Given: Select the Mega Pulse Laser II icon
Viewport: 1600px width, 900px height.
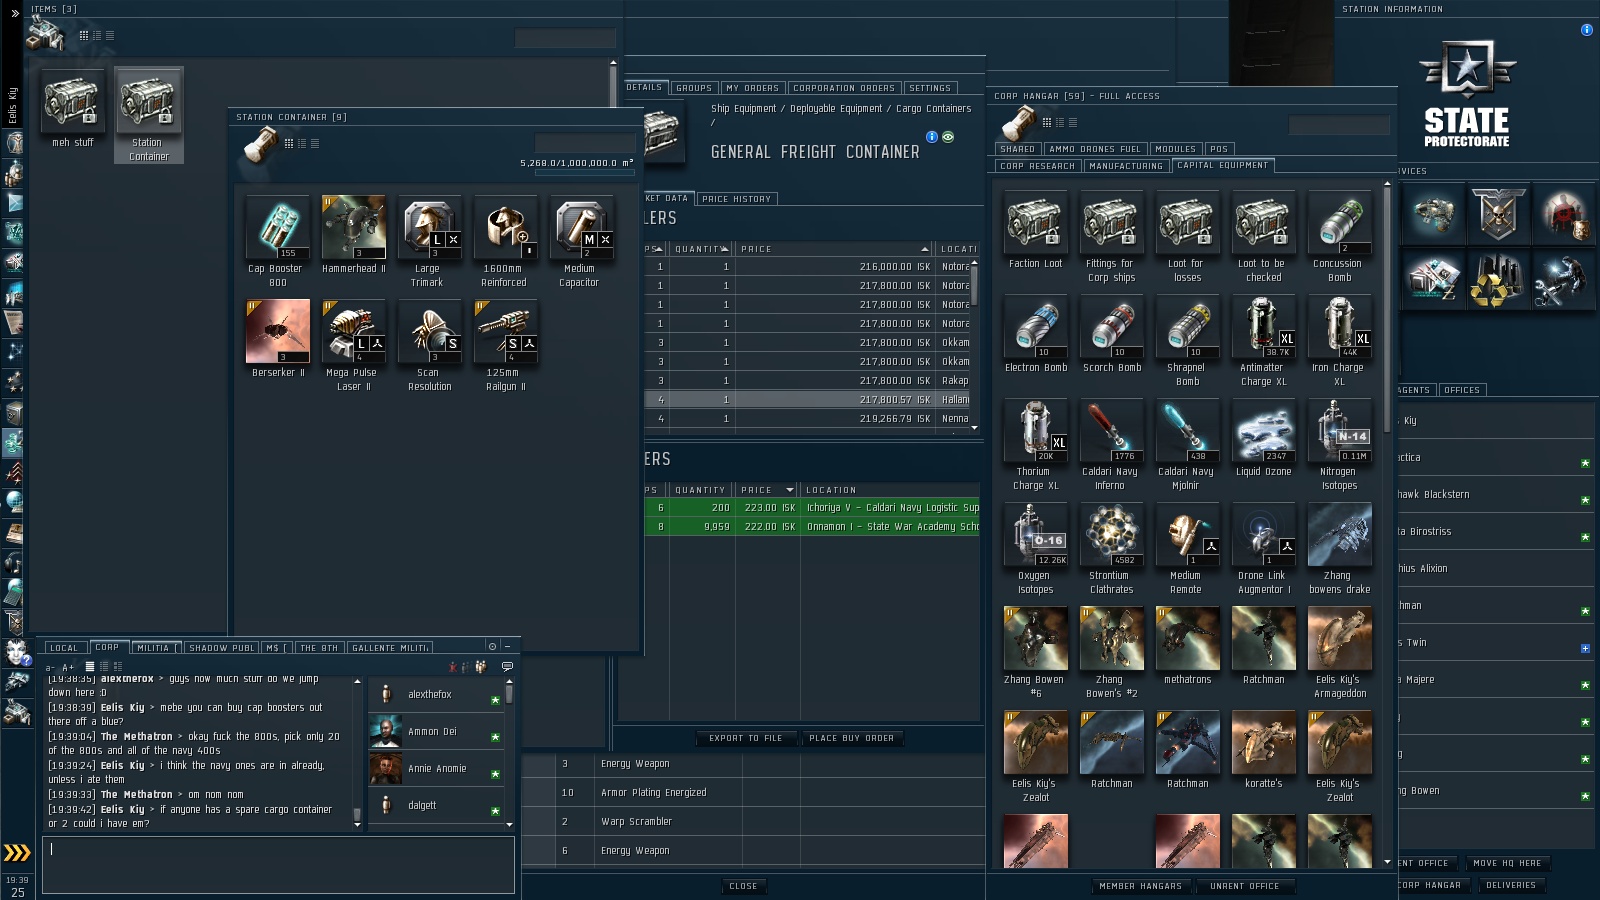Looking at the screenshot, I should tap(353, 331).
